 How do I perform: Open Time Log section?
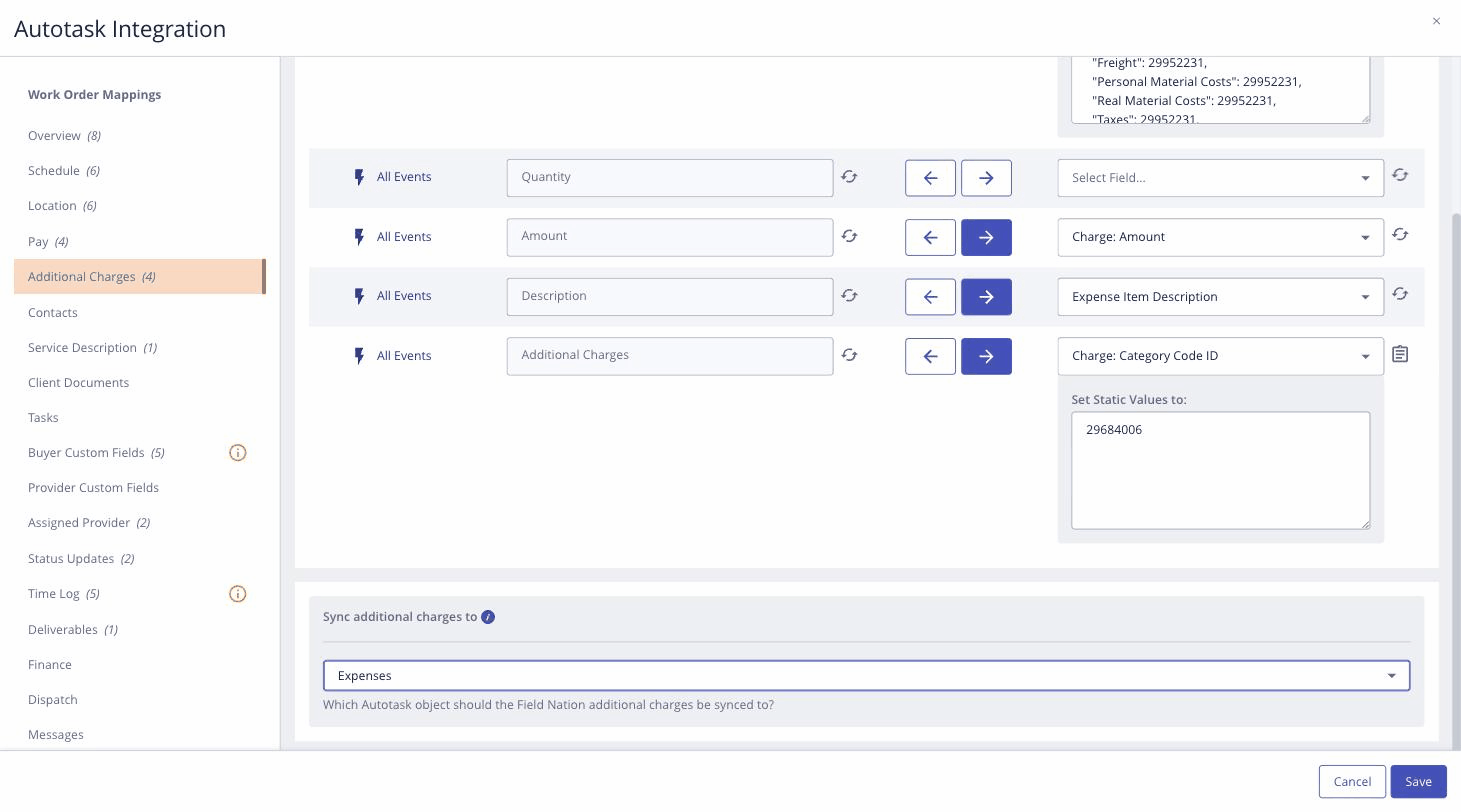click(x=64, y=594)
